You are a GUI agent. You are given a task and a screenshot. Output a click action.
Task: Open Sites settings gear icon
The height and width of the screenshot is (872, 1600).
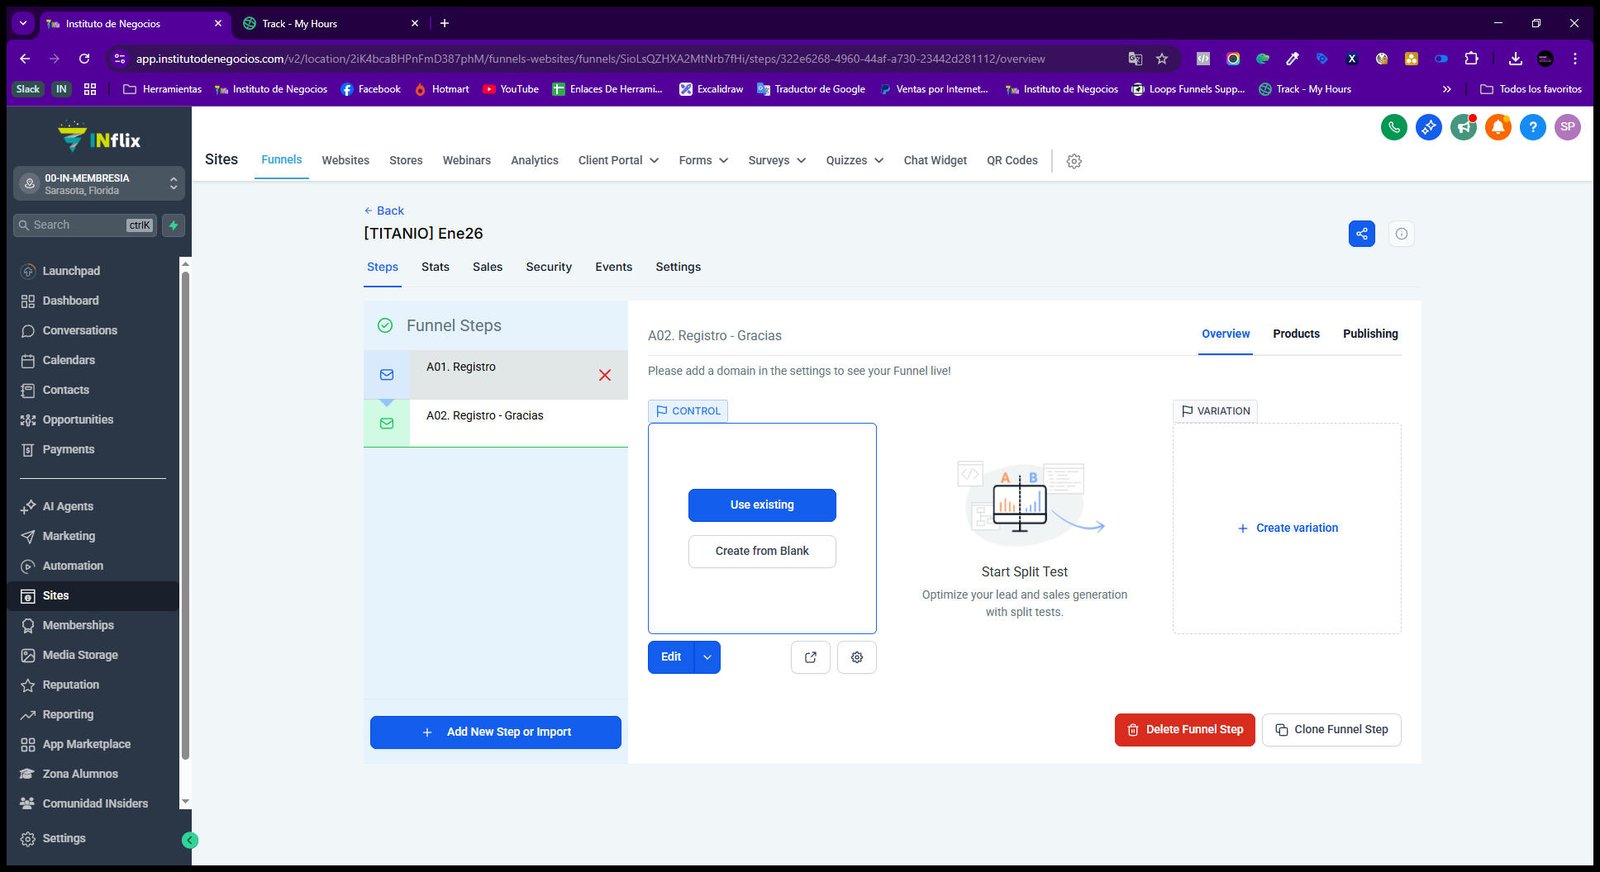click(x=1074, y=161)
